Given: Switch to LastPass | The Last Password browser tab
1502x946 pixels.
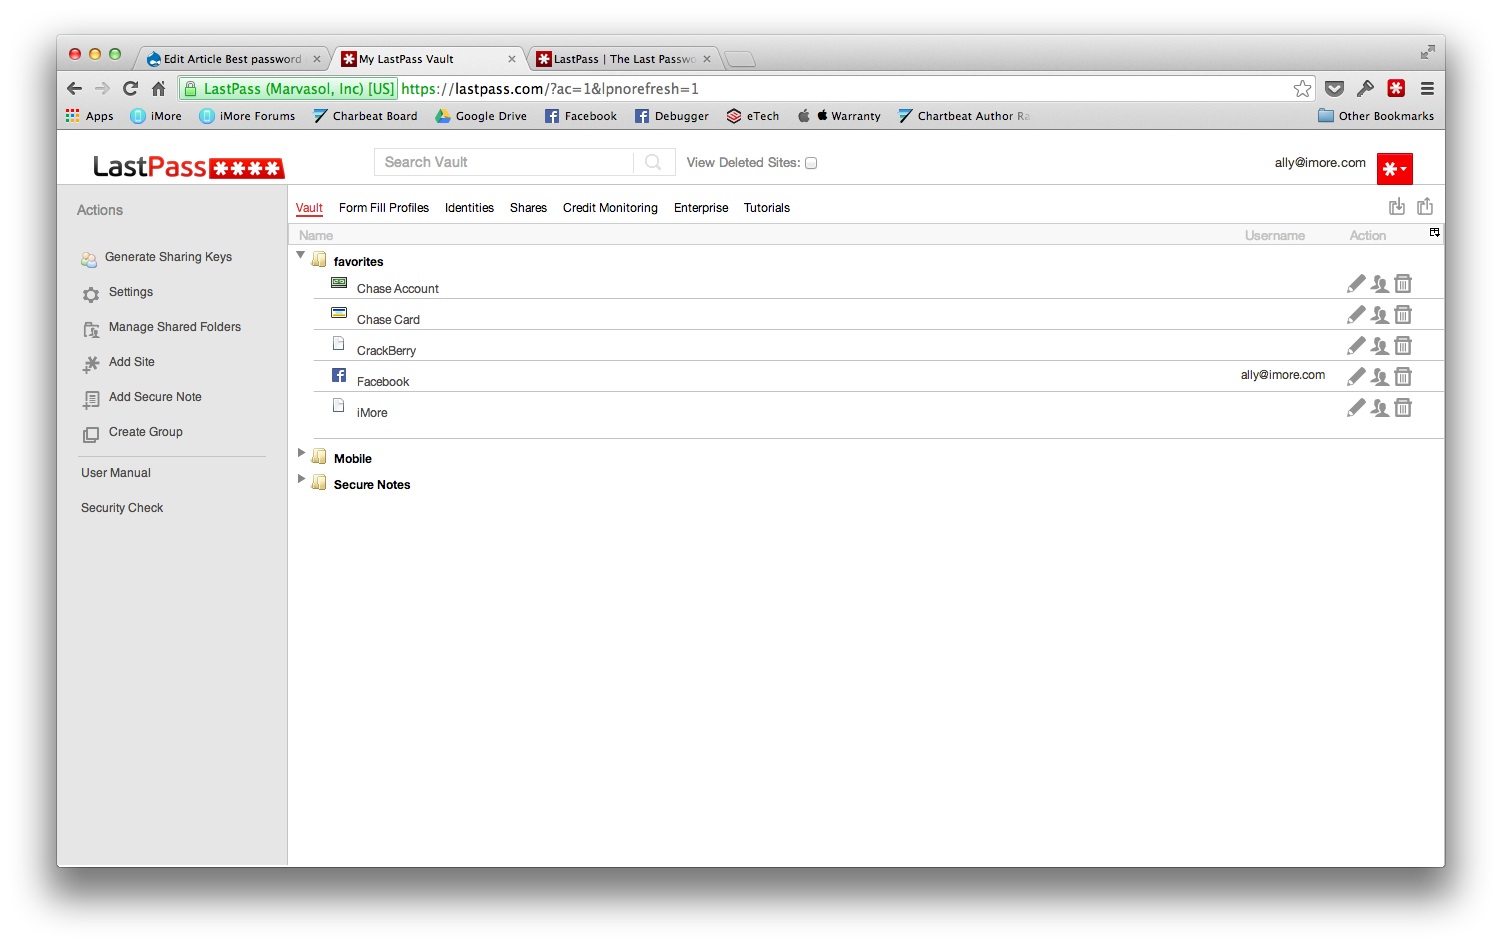Looking at the screenshot, I should 624,59.
